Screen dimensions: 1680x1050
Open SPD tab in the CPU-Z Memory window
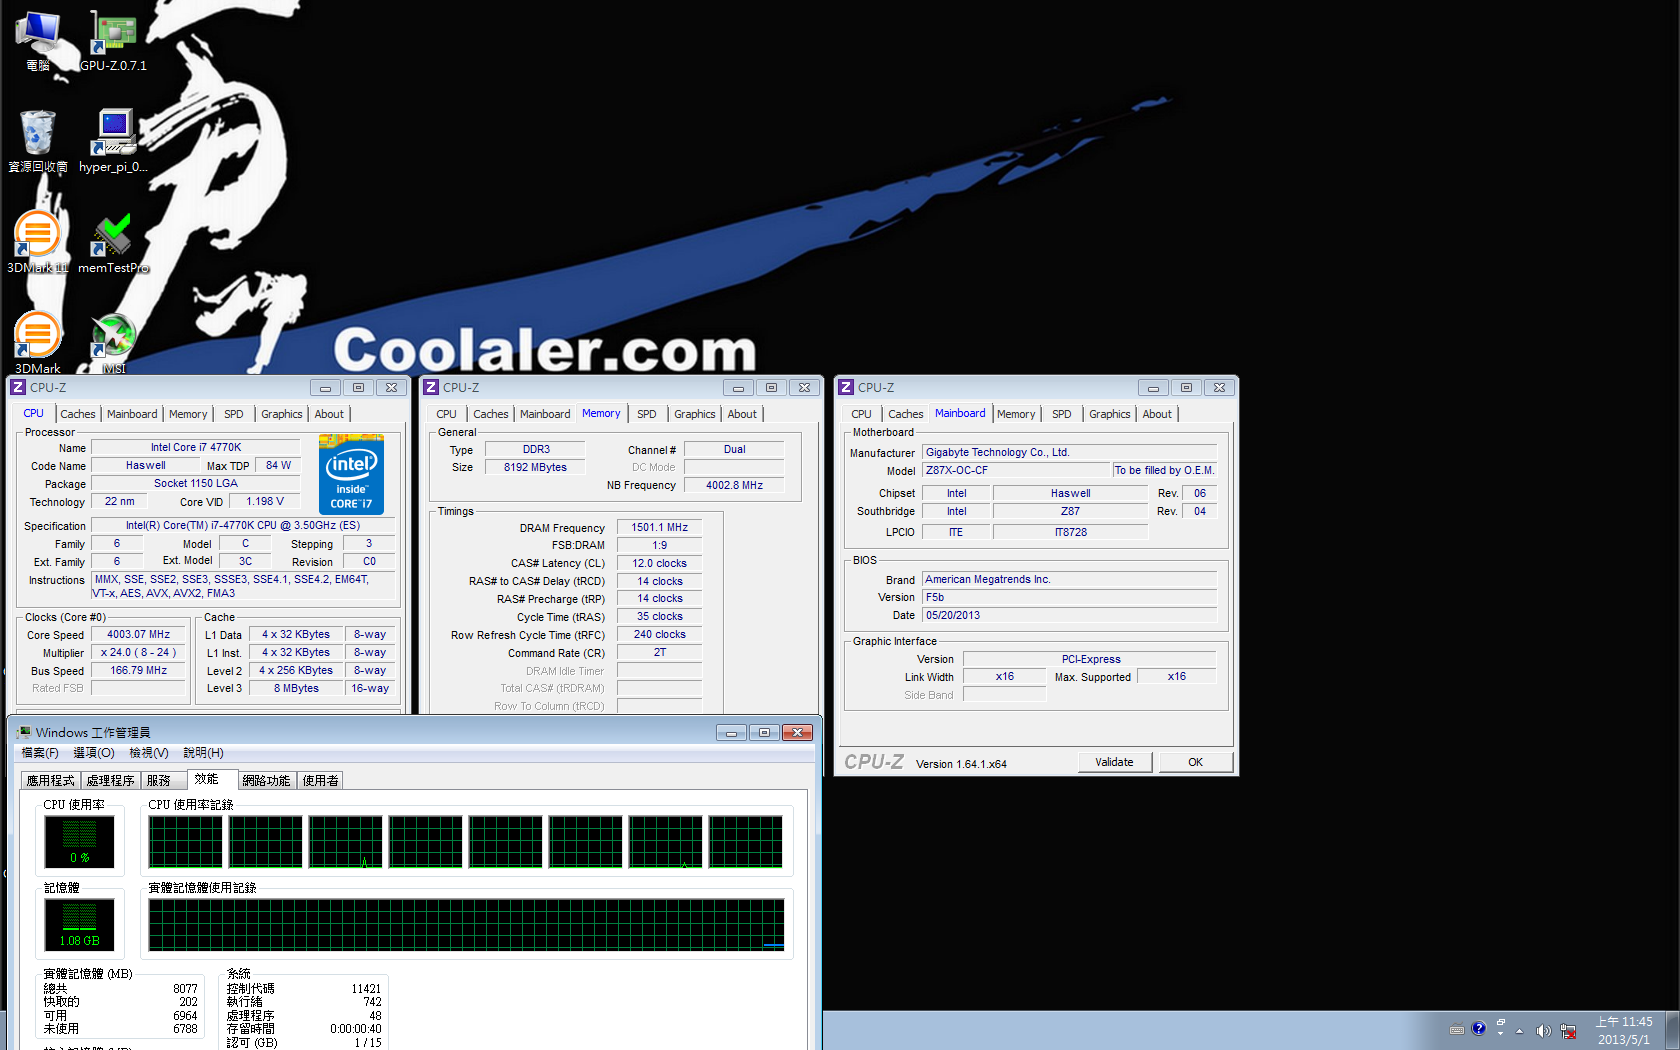647,414
